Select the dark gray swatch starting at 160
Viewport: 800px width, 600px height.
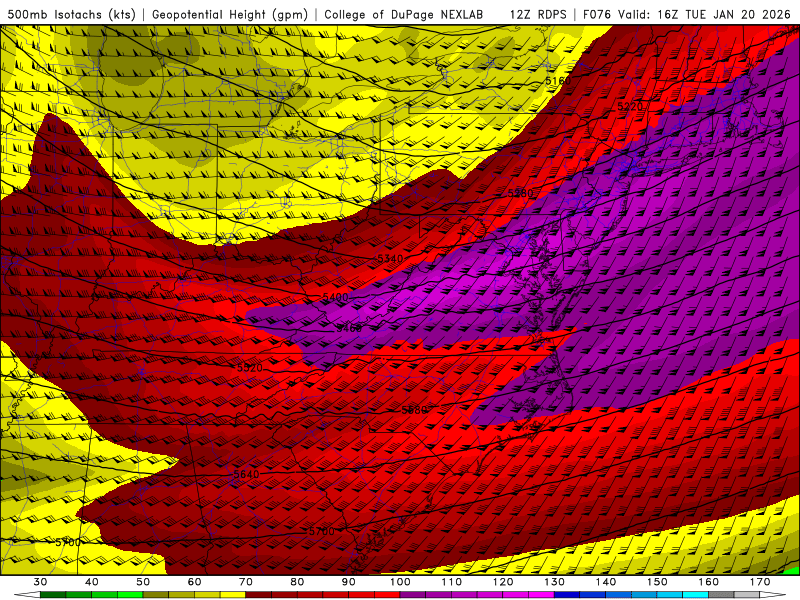tap(721, 595)
